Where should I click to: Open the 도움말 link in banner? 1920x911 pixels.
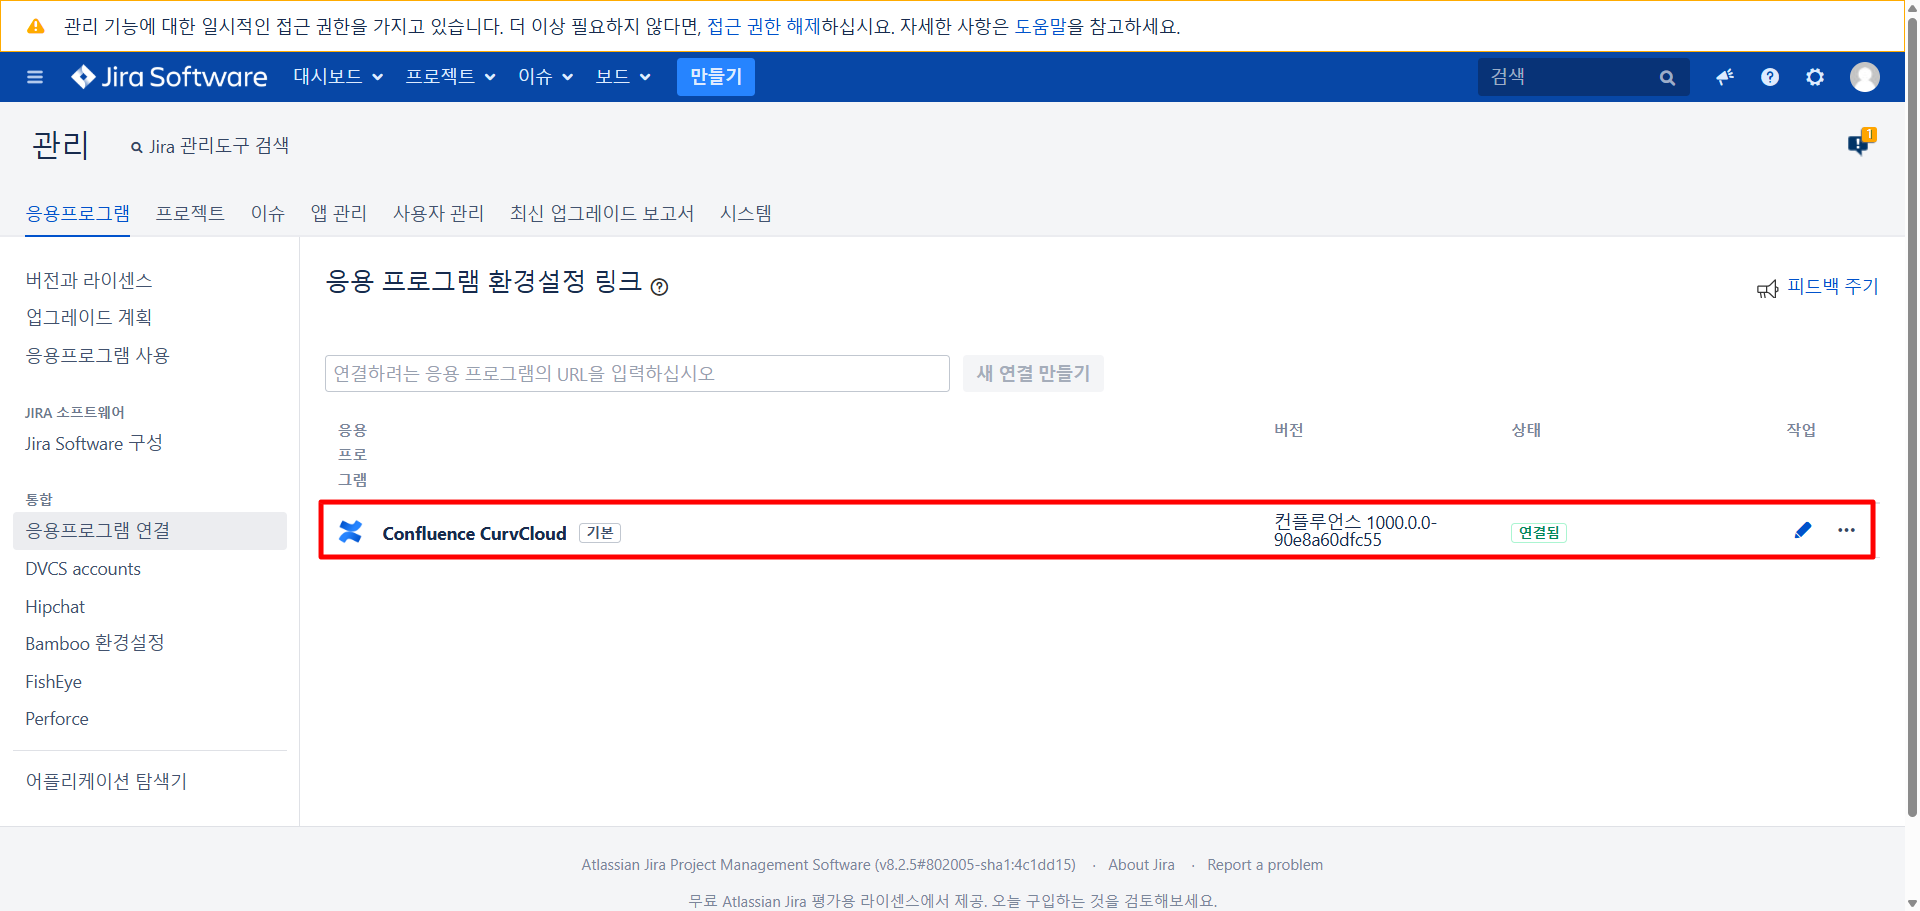[x=1041, y=27]
